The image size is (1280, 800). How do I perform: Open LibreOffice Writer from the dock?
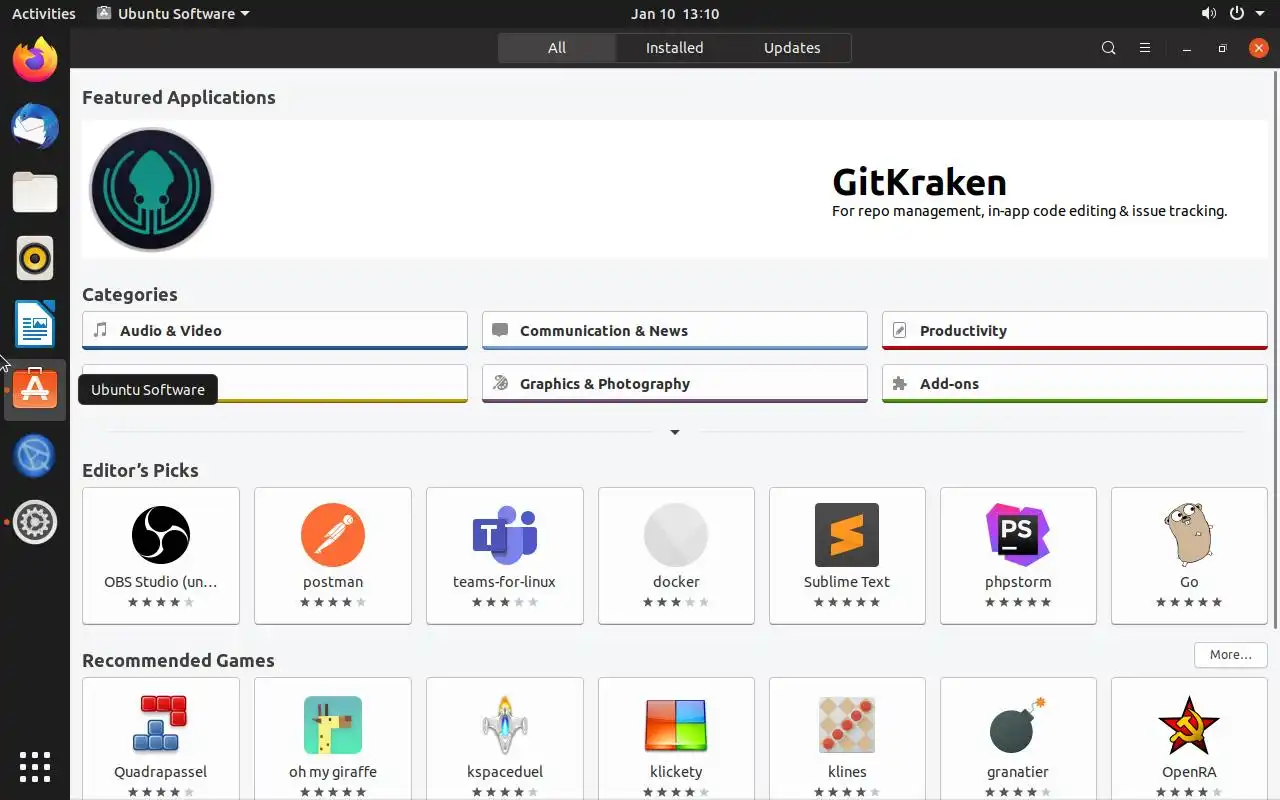(35, 324)
